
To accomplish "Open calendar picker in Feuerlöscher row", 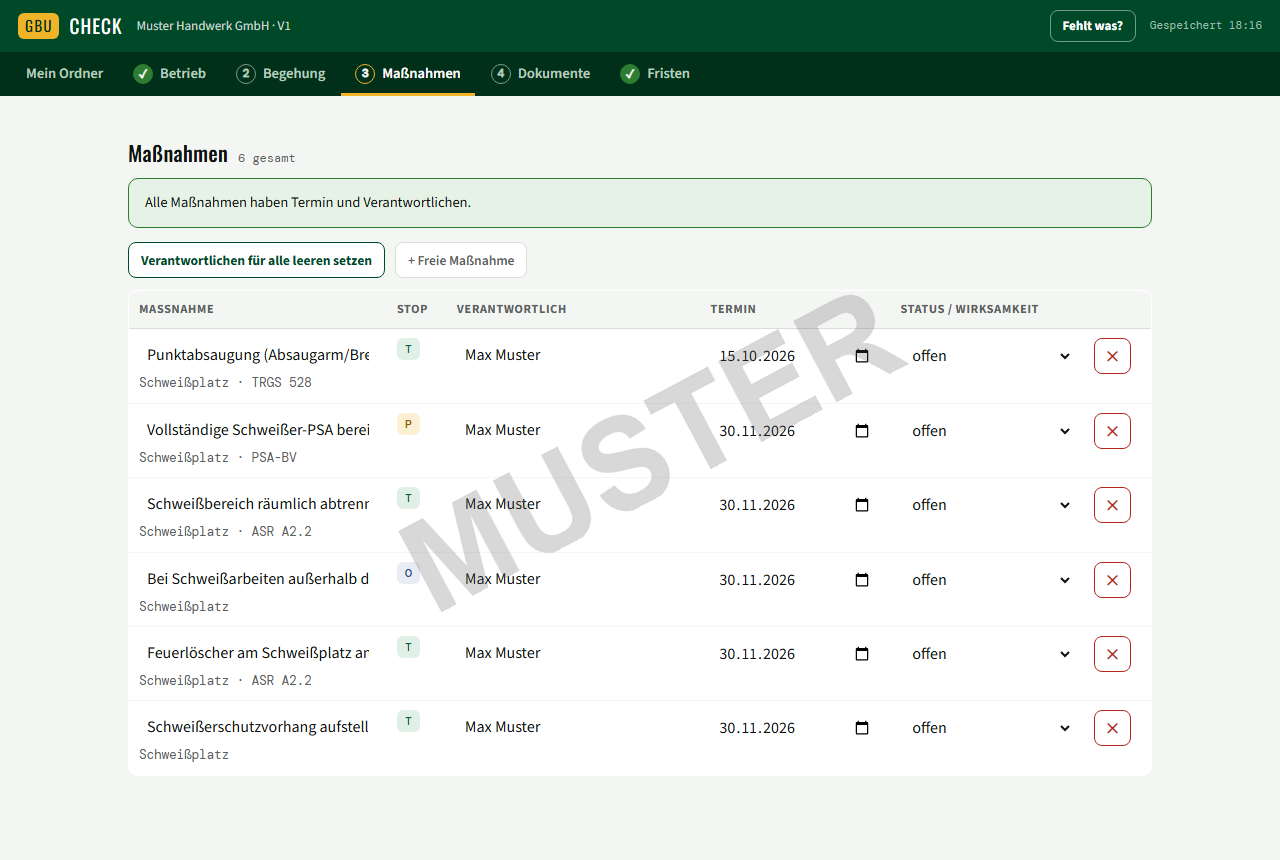I will pyautogui.click(x=862, y=654).
